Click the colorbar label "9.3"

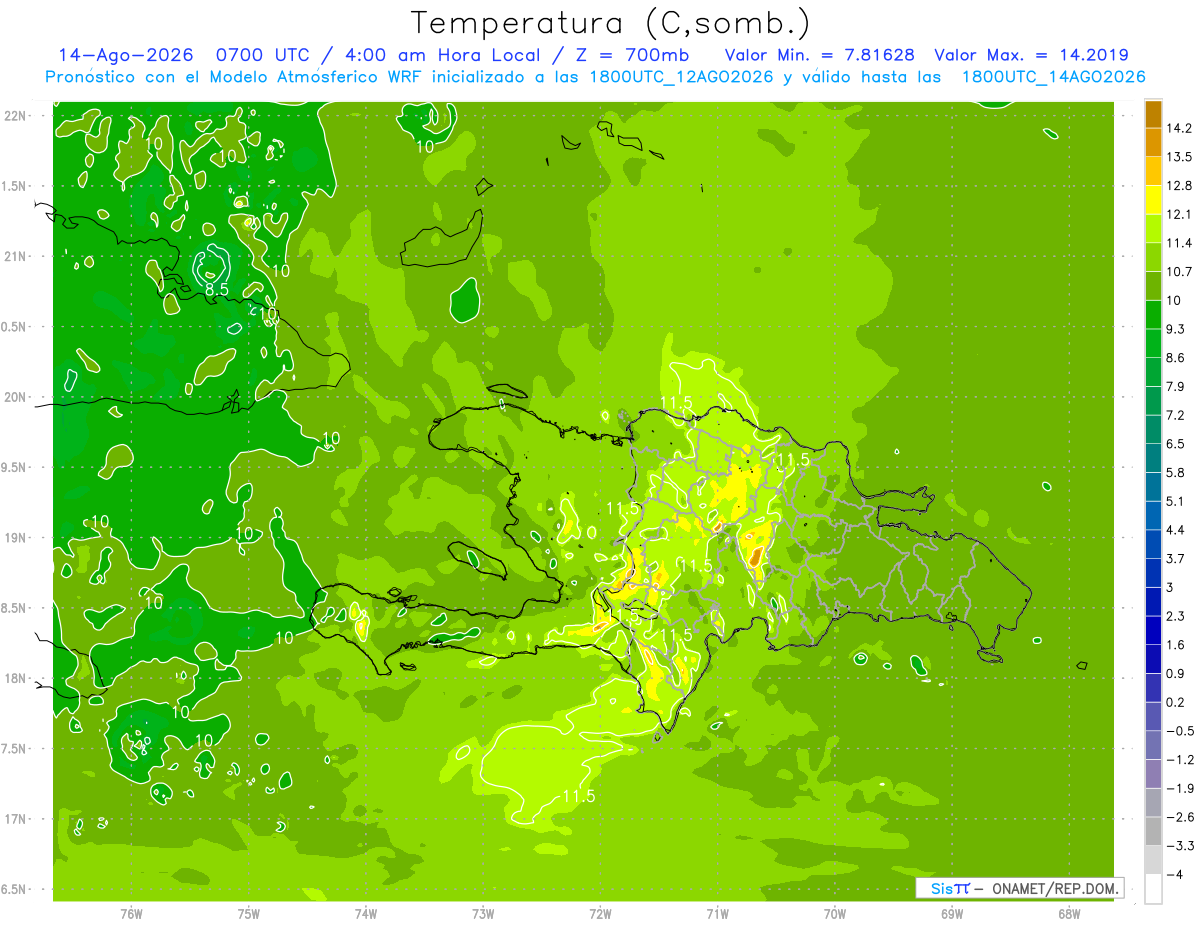(1176, 329)
